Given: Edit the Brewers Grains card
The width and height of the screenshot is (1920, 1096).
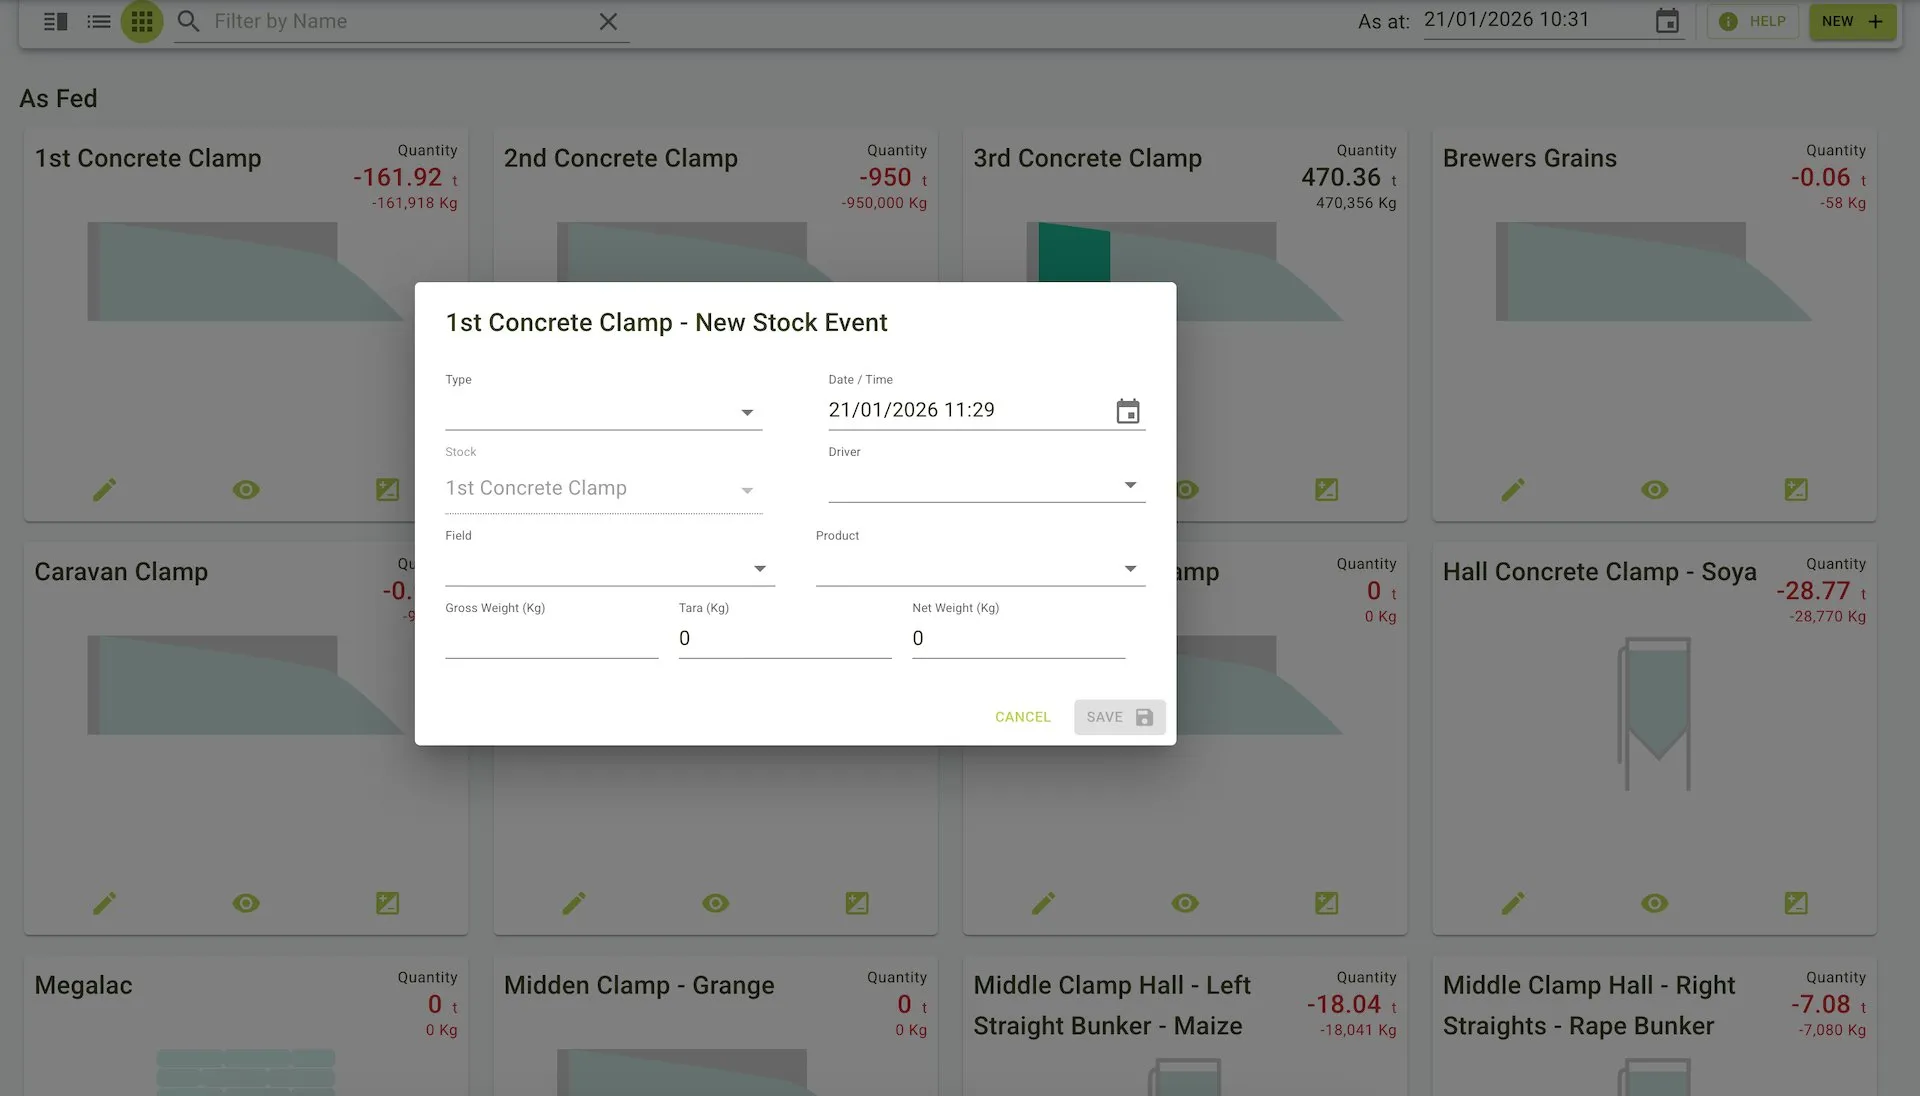Looking at the screenshot, I should (1513, 490).
